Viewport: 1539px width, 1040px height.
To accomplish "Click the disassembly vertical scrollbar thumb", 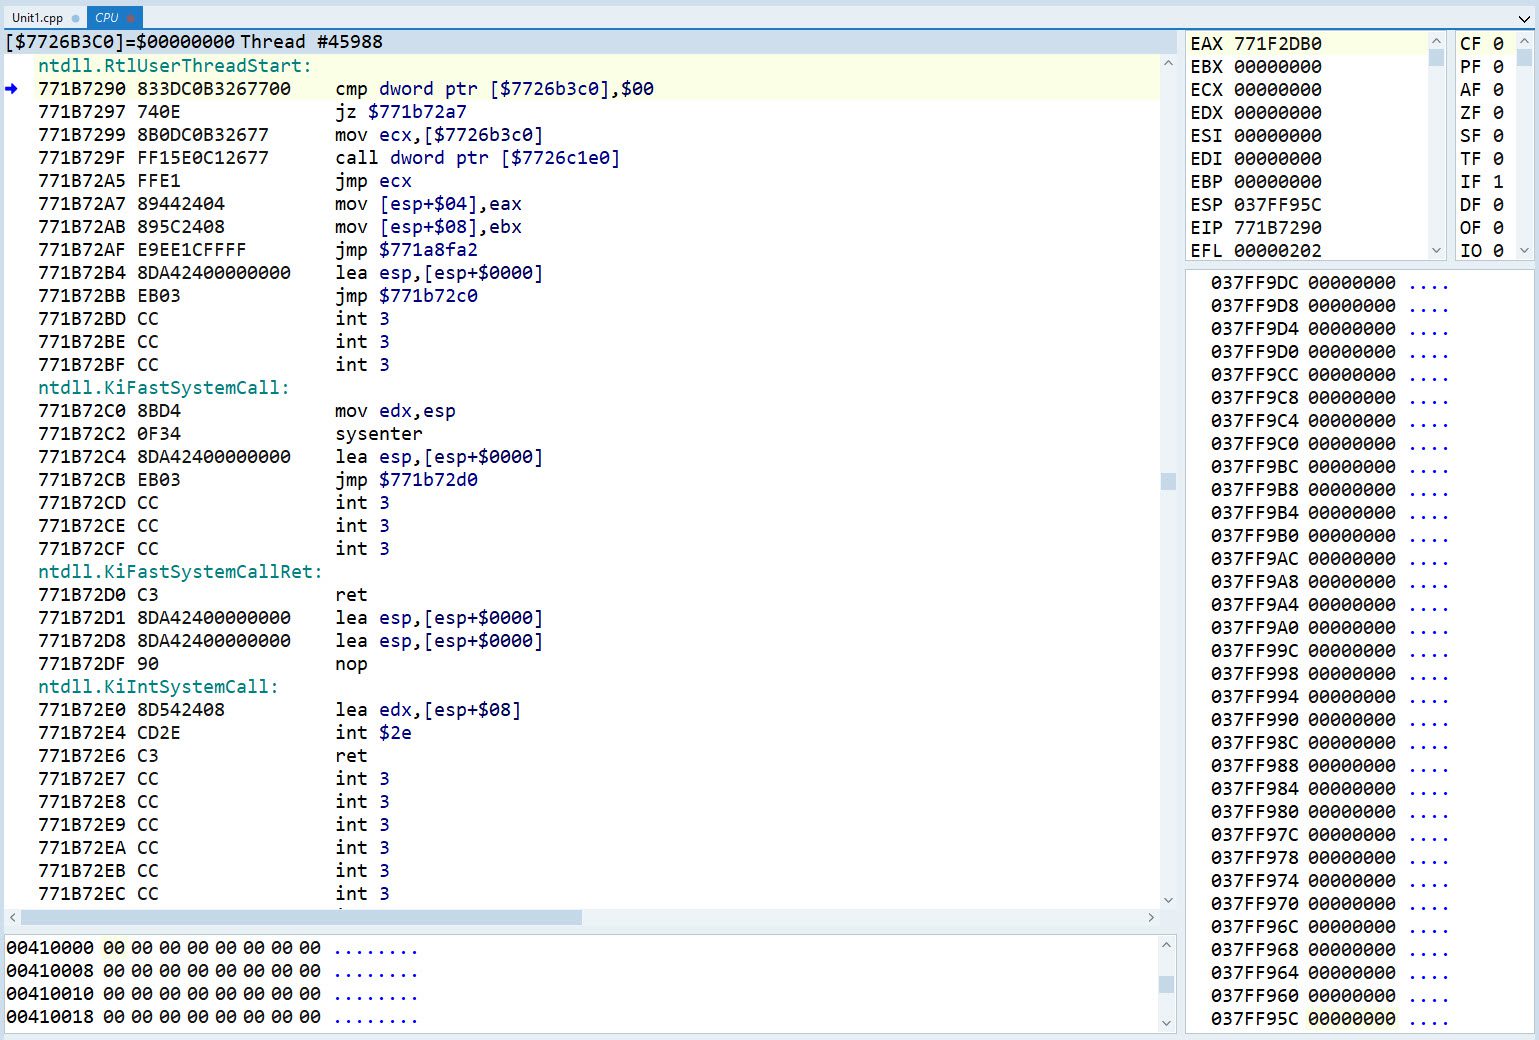I will pos(1168,481).
